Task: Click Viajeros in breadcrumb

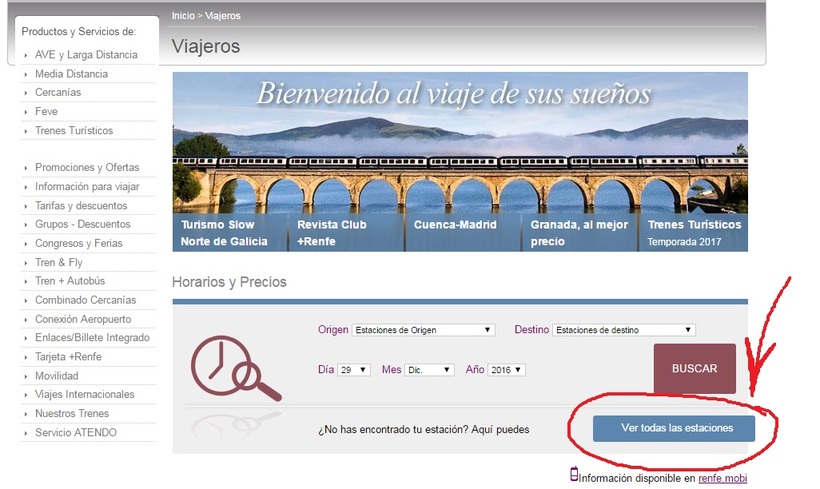Action: pyautogui.click(x=223, y=16)
